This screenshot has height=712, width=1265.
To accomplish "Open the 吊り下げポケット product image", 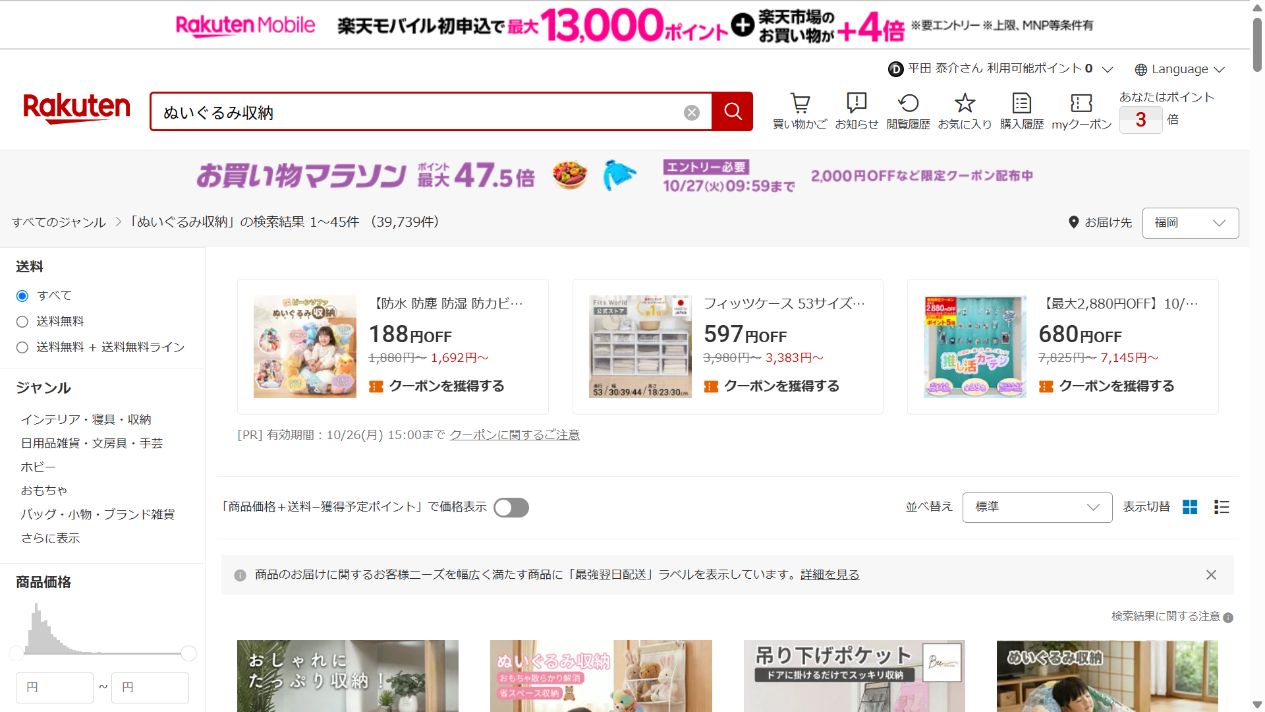I will point(854,676).
